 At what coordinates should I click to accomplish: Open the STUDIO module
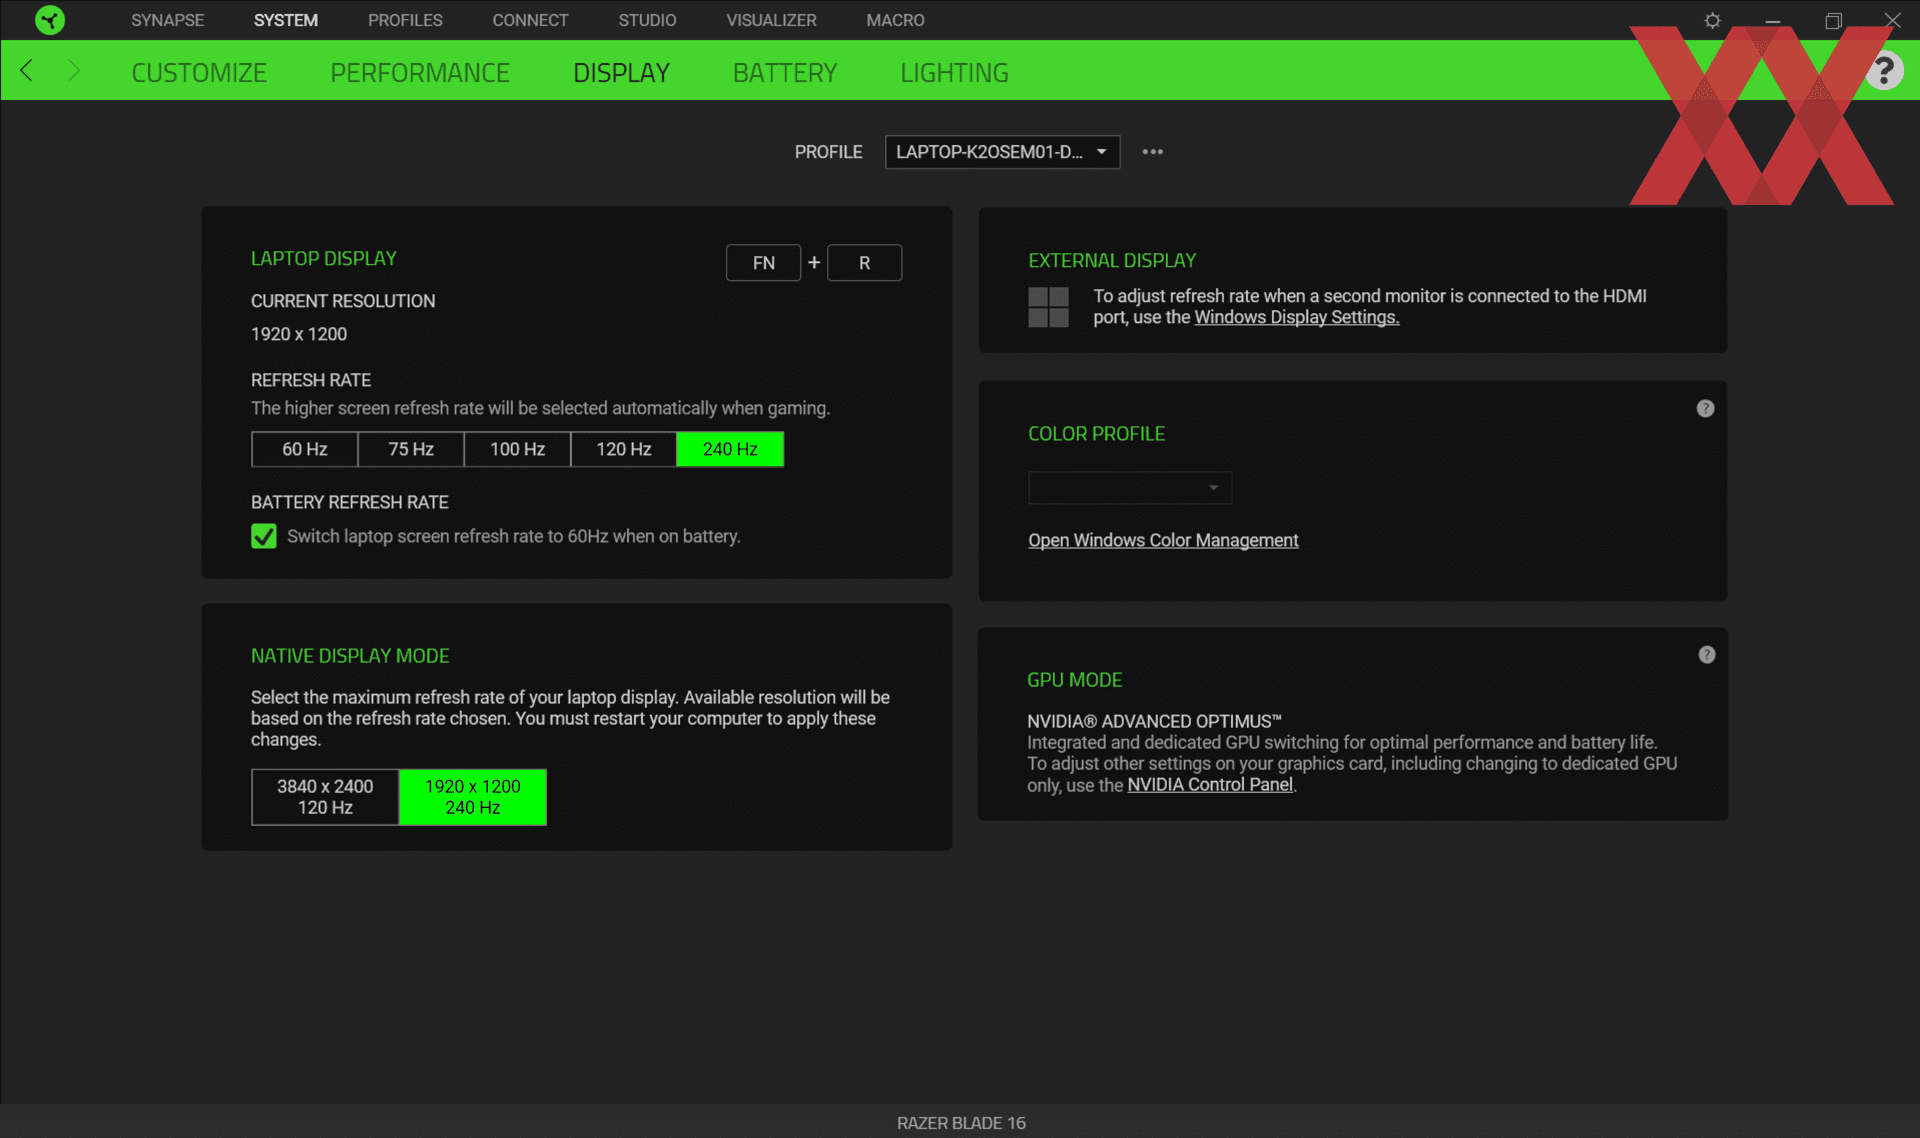click(646, 19)
